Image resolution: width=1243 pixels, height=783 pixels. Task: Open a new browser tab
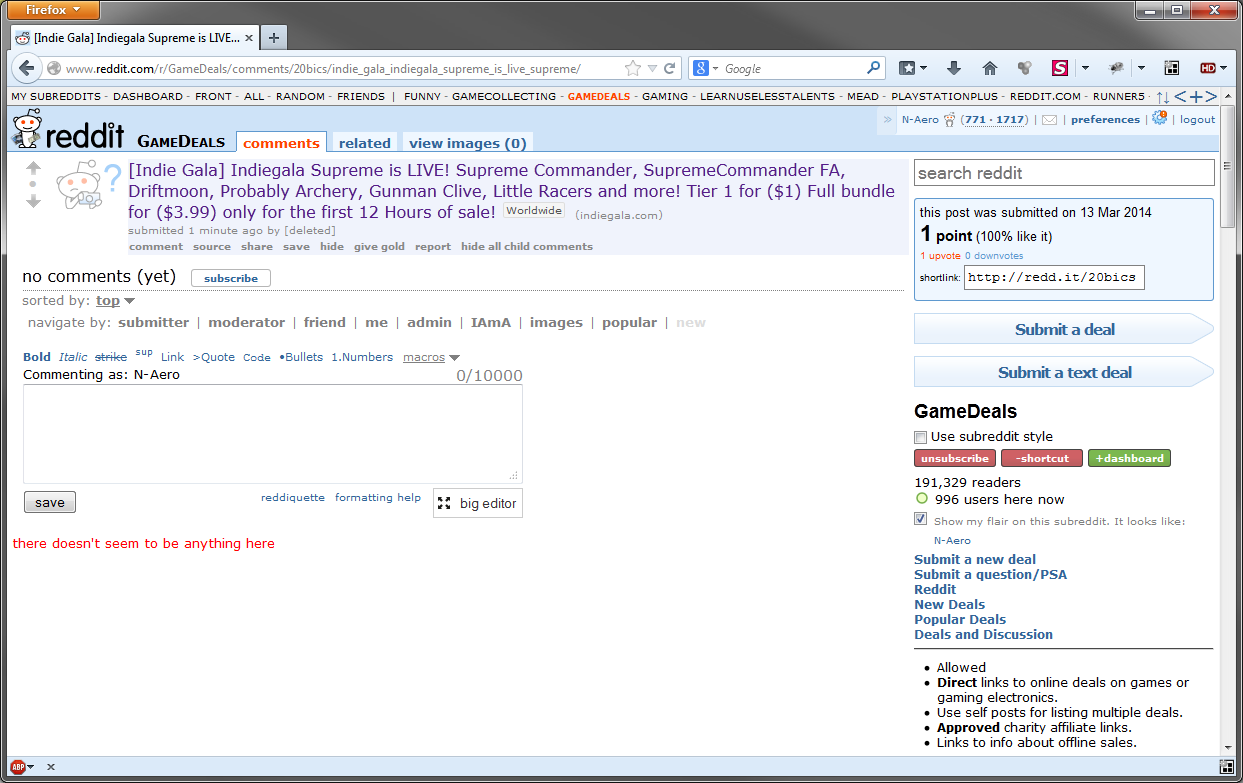pyautogui.click(x=273, y=38)
